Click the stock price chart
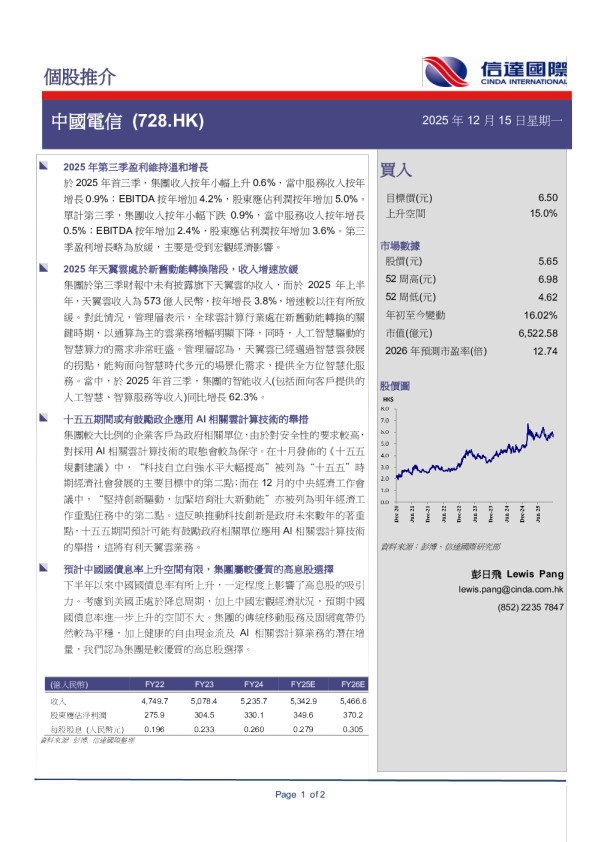Screen dimensions: 595x842 coord(469,459)
